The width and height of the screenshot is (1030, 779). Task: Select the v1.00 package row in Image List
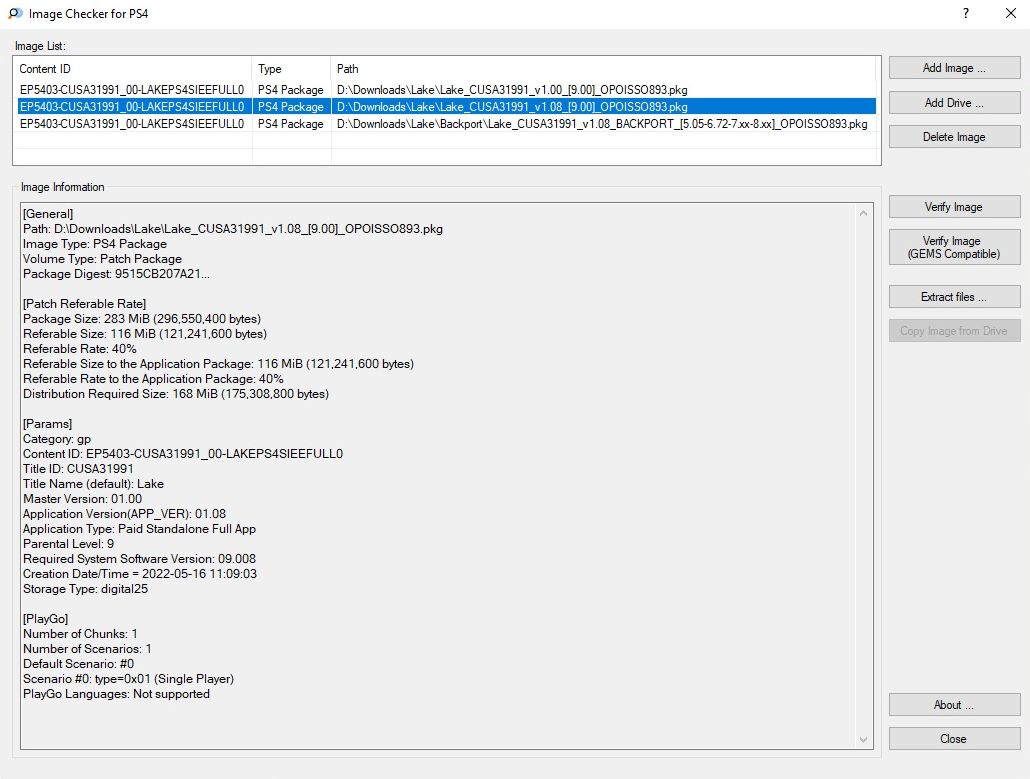click(447, 90)
